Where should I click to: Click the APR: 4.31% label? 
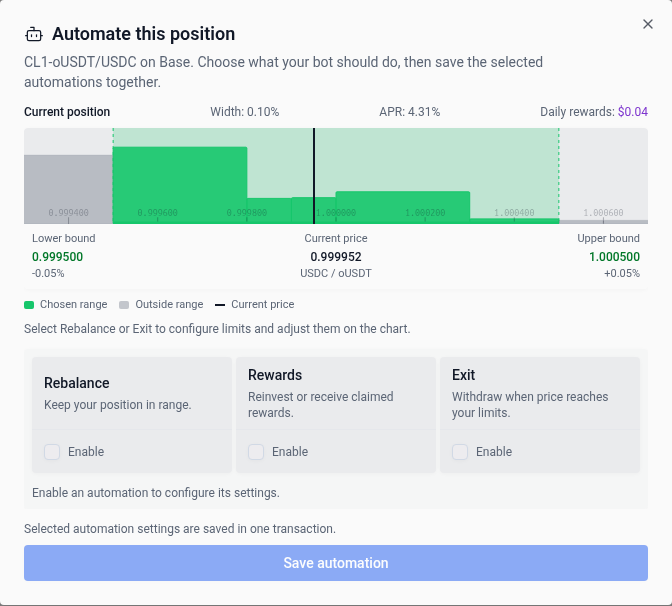click(x=409, y=112)
